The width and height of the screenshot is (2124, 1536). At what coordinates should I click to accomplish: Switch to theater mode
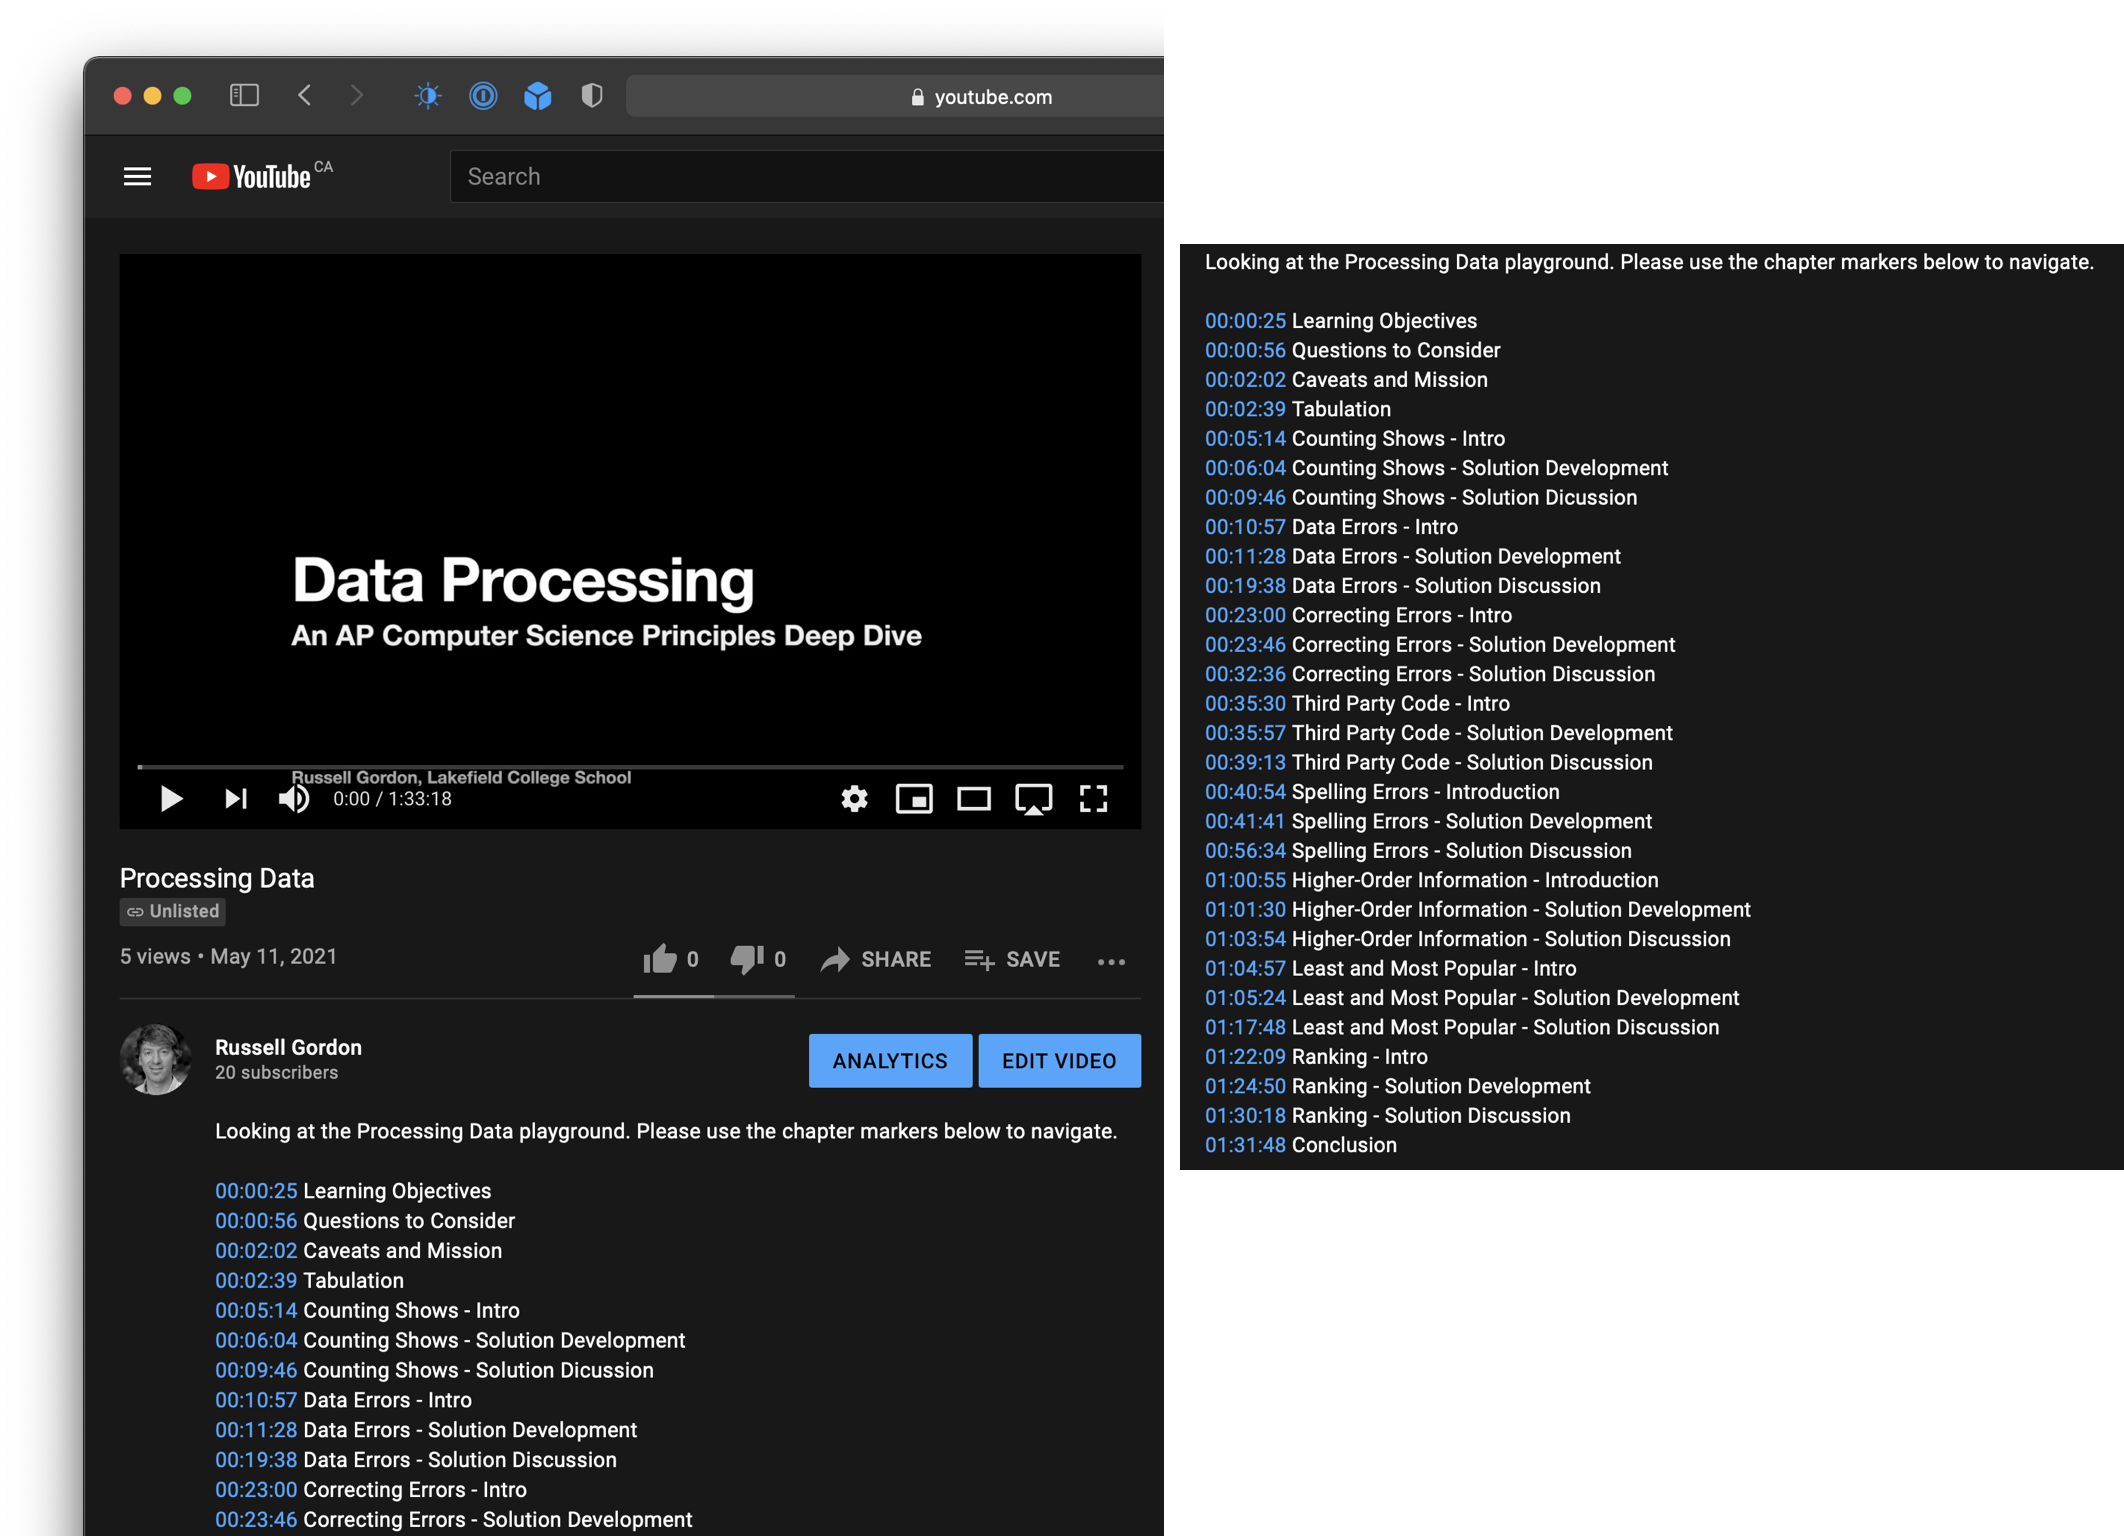[x=973, y=799]
